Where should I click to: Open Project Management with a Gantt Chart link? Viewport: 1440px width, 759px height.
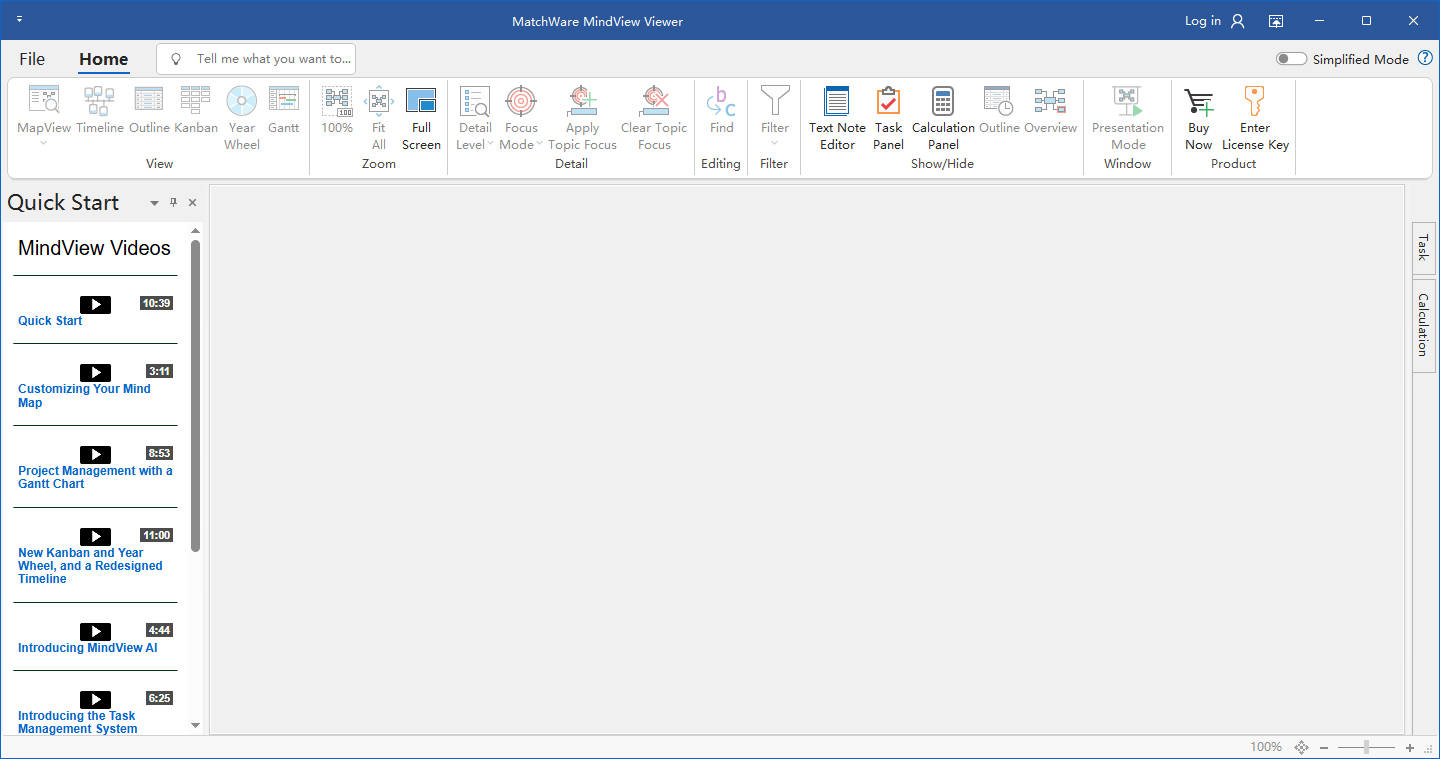[95, 477]
